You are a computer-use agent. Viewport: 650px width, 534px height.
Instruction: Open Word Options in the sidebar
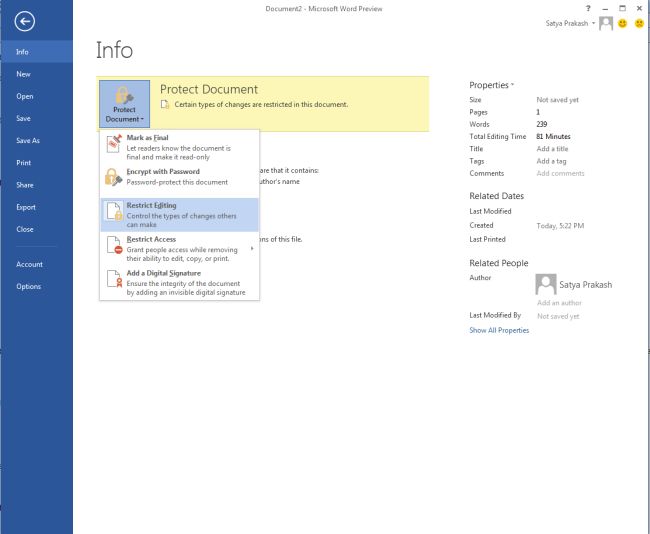click(36, 286)
